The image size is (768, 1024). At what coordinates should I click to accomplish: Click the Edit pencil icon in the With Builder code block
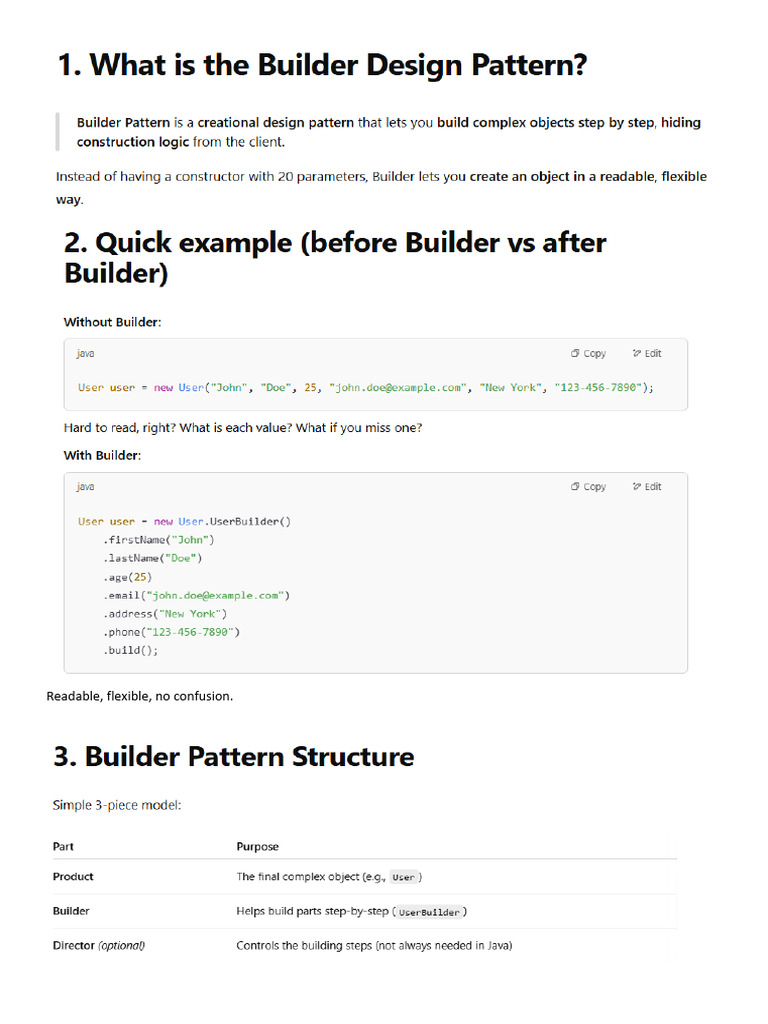637,487
